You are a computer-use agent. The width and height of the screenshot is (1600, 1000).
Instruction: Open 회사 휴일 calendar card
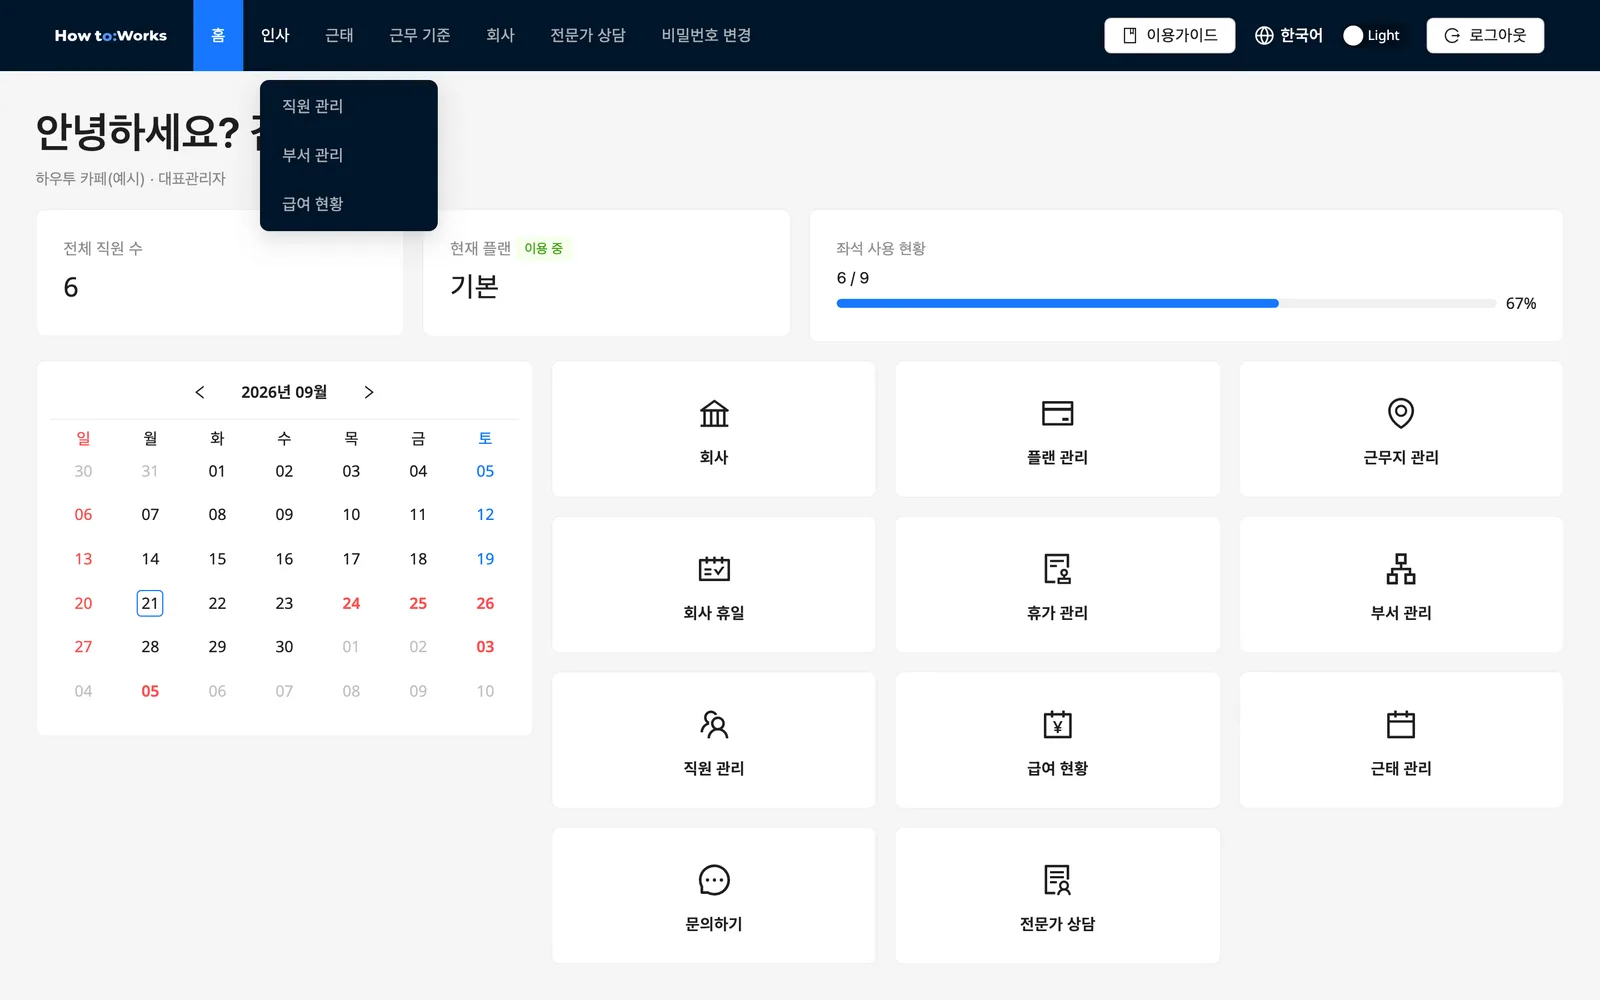713,584
